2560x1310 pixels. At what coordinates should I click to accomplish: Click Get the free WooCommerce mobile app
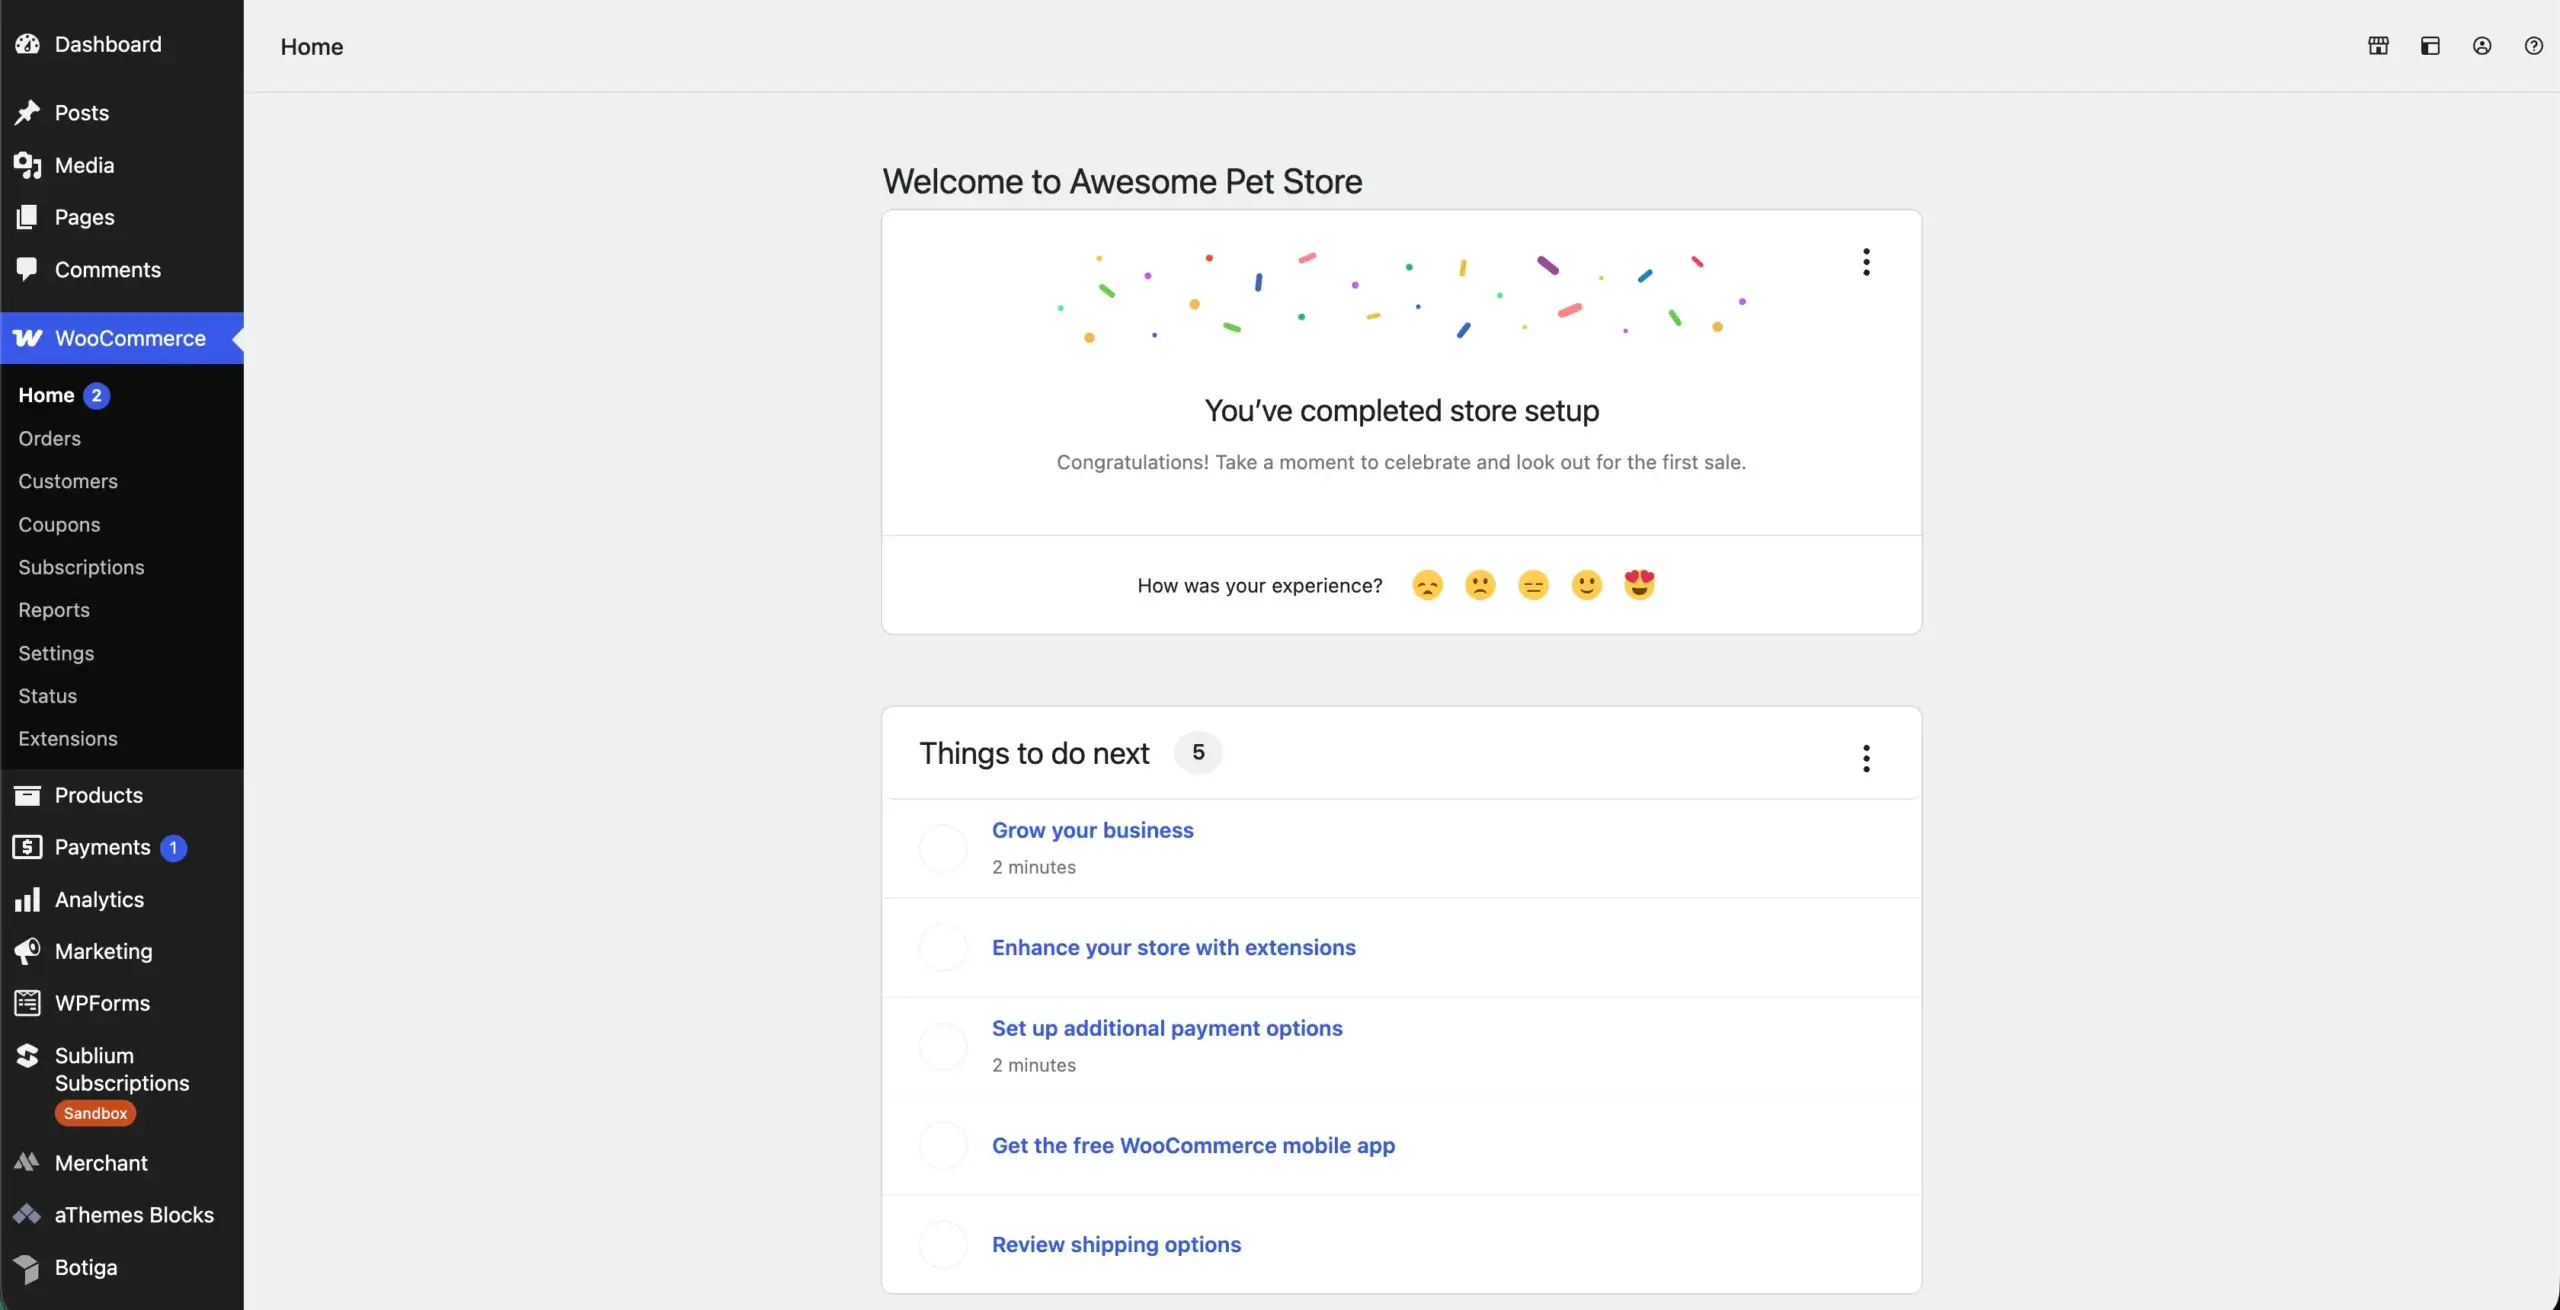point(1193,1145)
